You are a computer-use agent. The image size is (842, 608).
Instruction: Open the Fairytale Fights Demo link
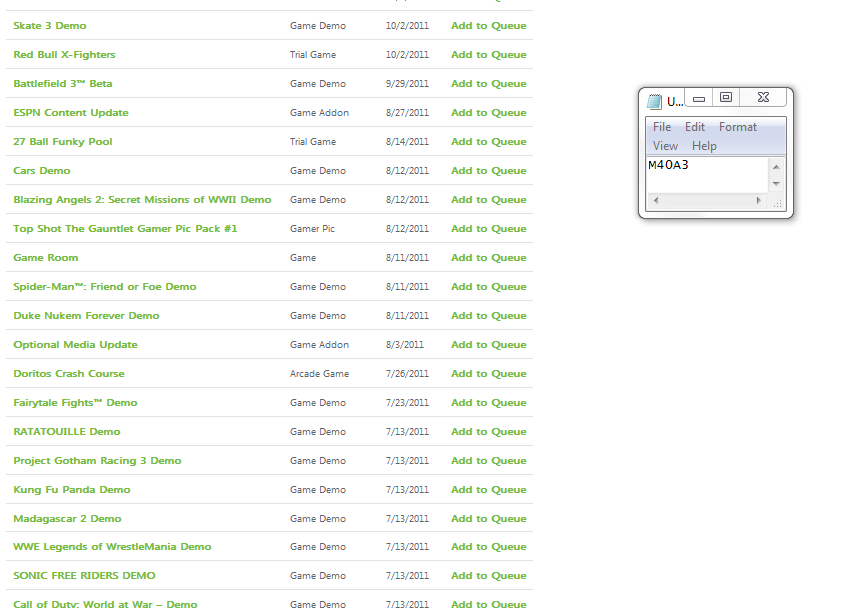75,403
